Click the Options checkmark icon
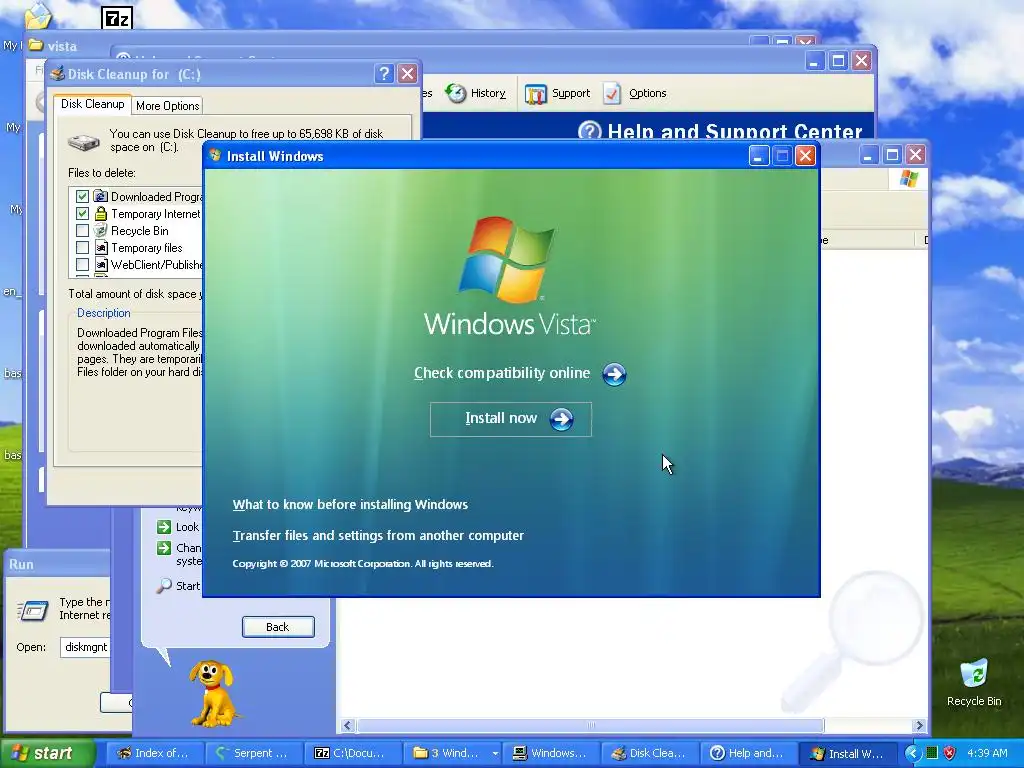The height and width of the screenshot is (768, 1024). coord(612,93)
